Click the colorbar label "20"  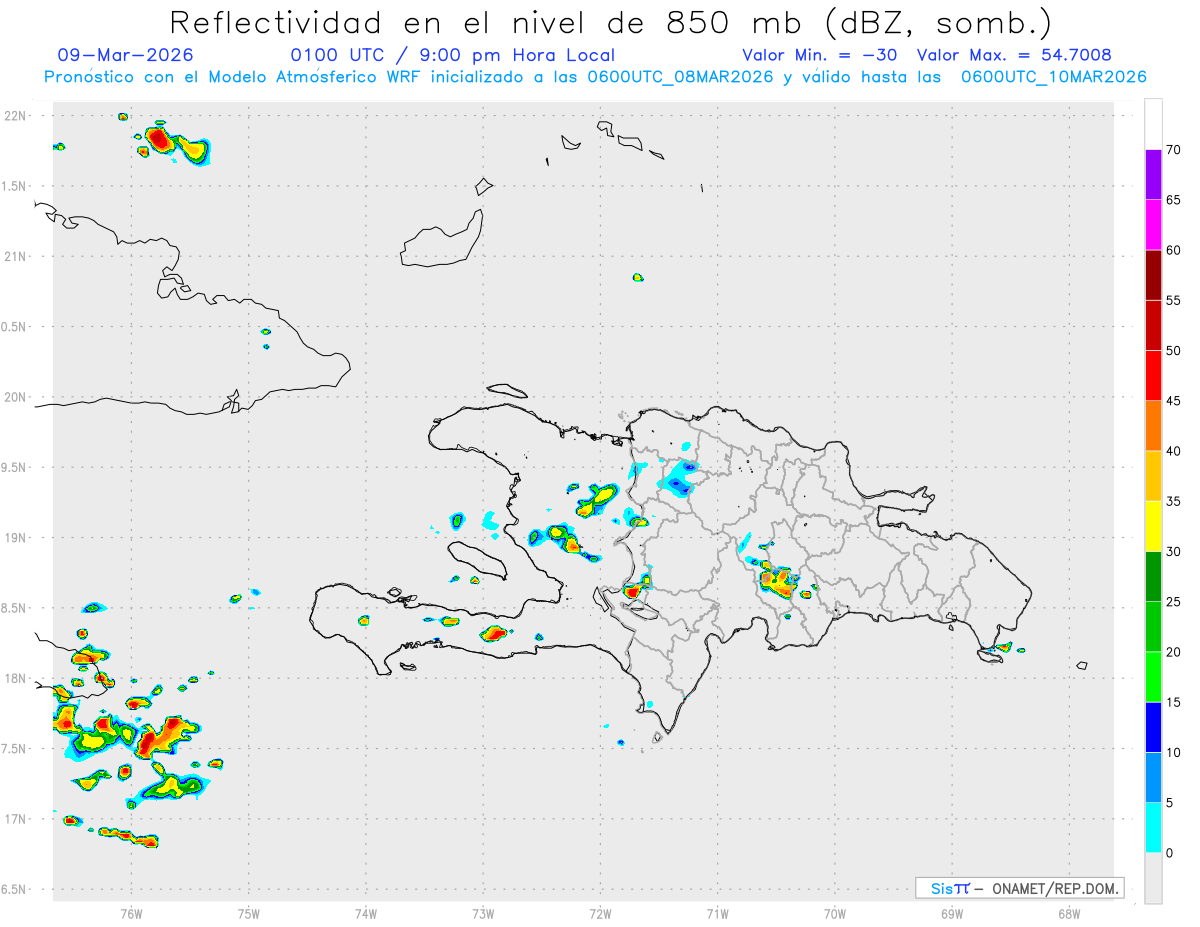click(x=1174, y=652)
